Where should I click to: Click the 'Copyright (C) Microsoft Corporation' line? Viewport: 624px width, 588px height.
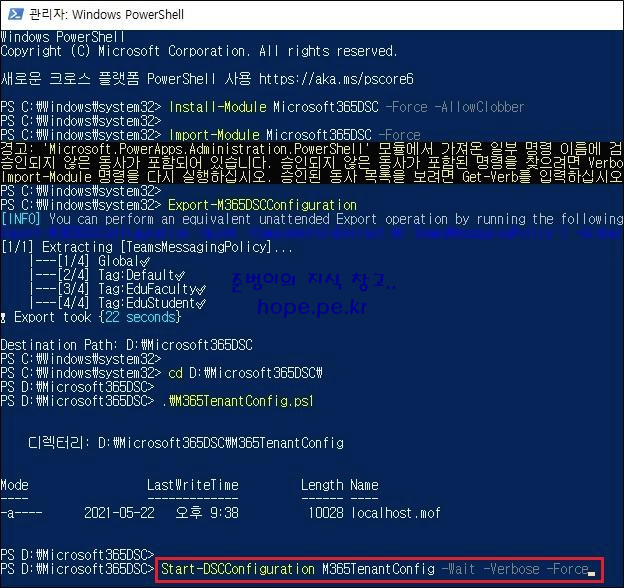coord(199,51)
